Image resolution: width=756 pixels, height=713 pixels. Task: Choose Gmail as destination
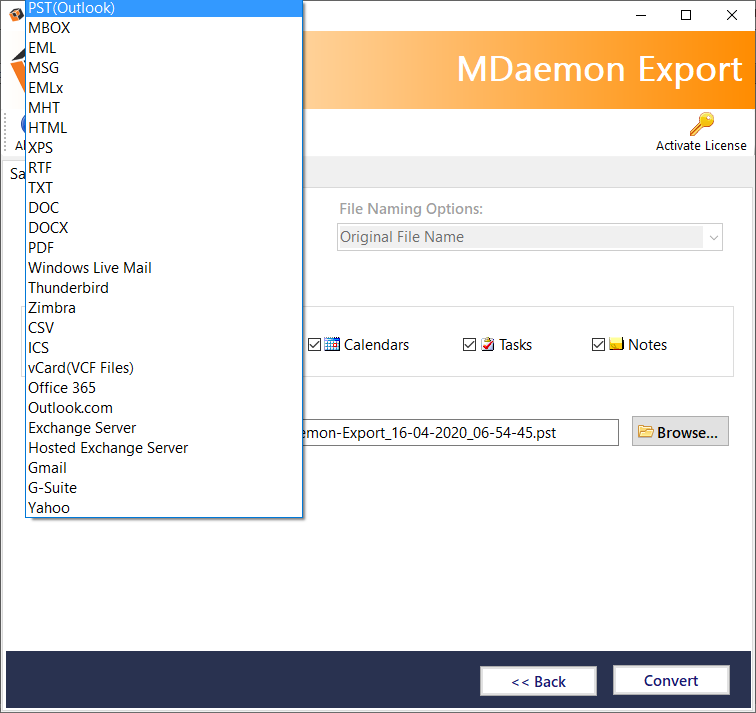(x=164, y=468)
